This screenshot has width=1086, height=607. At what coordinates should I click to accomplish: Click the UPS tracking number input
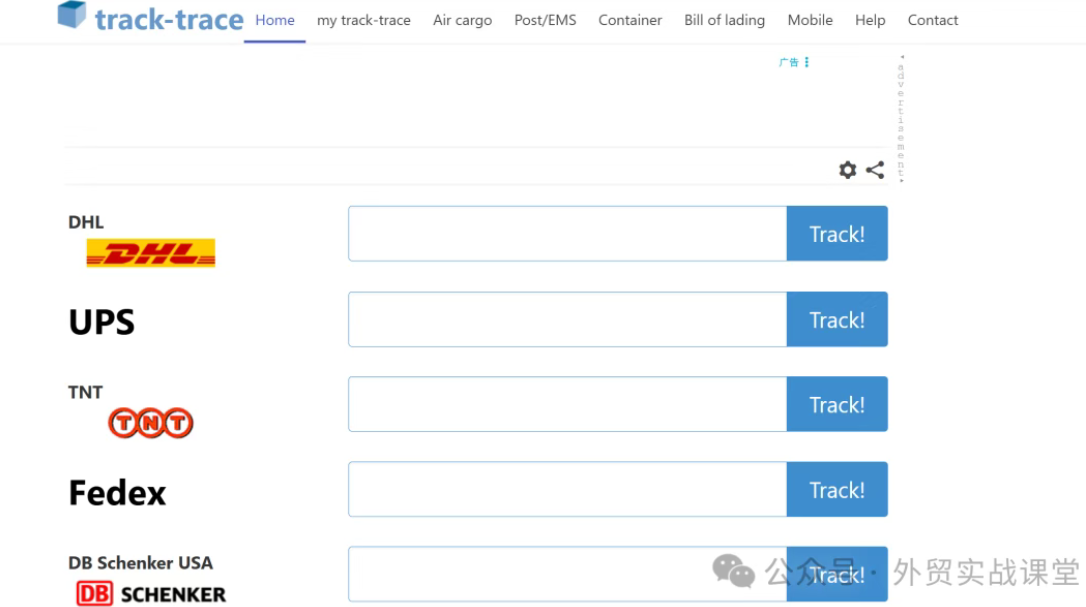click(567, 320)
